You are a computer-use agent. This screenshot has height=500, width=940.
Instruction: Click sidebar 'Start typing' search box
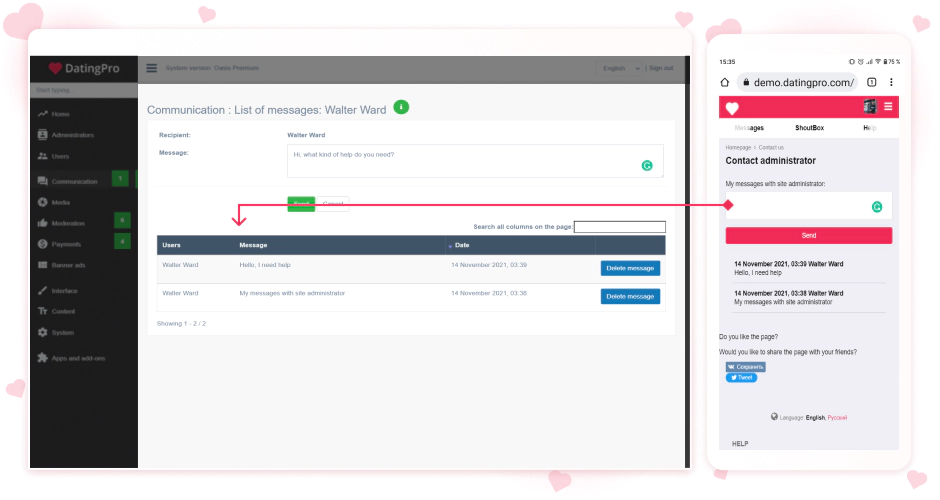(84, 91)
